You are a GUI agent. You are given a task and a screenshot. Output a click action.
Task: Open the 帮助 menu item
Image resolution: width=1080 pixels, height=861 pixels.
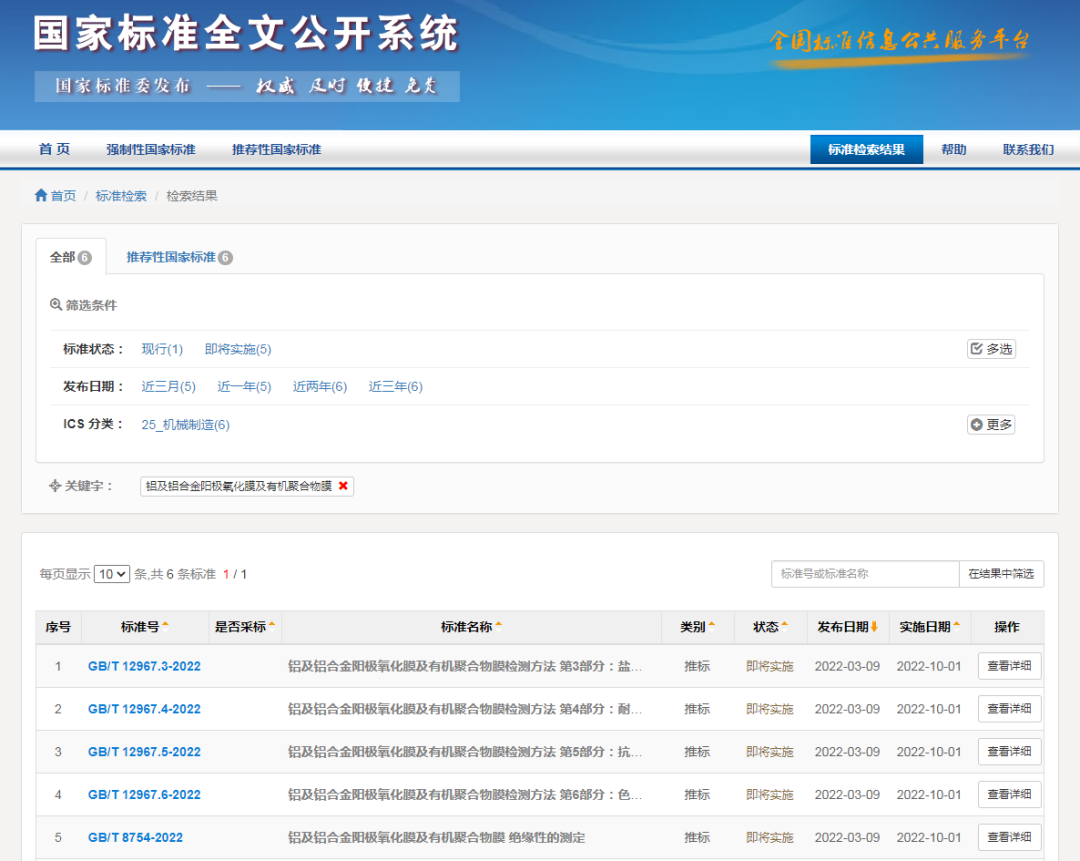tap(953, 148)
